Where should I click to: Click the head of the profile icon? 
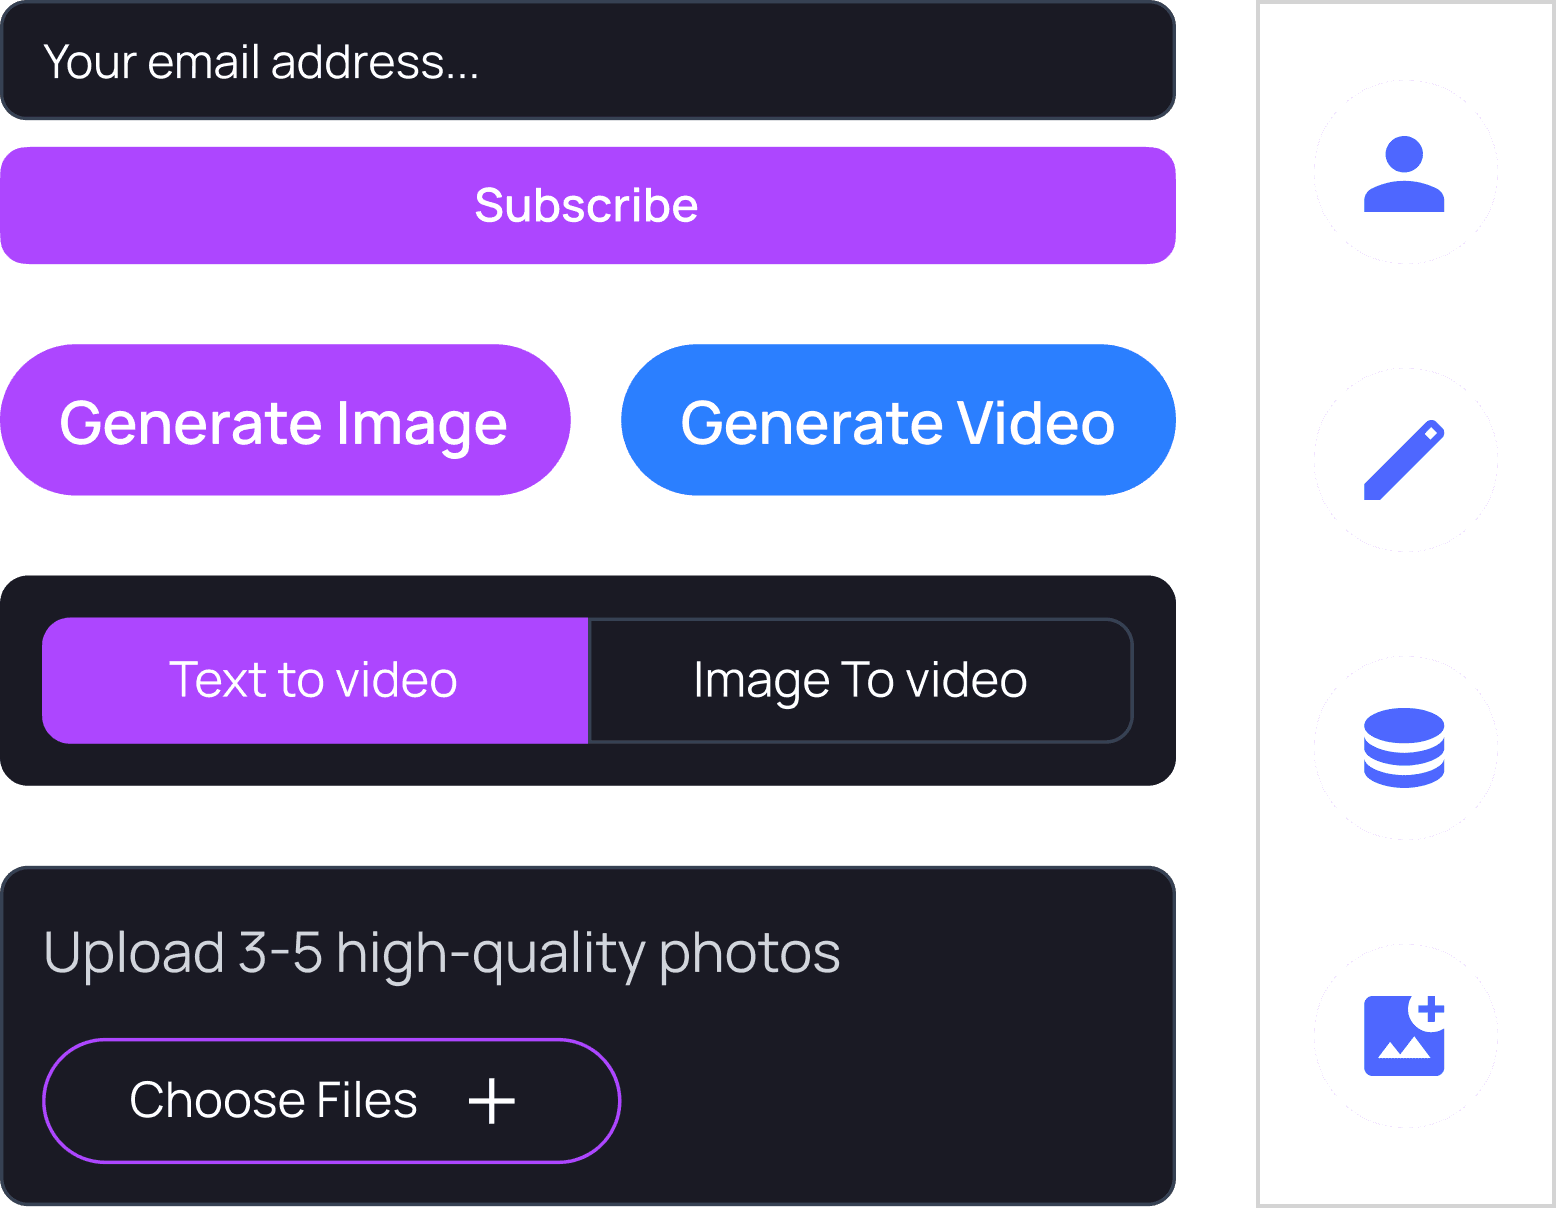[x=1404, y=154]
